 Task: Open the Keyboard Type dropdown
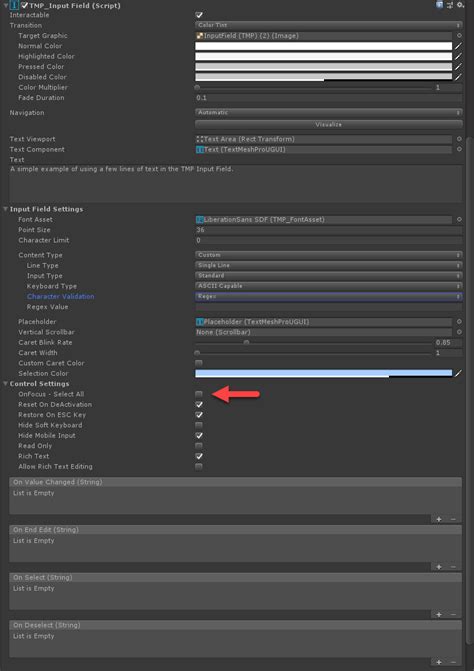pos(329,286)
